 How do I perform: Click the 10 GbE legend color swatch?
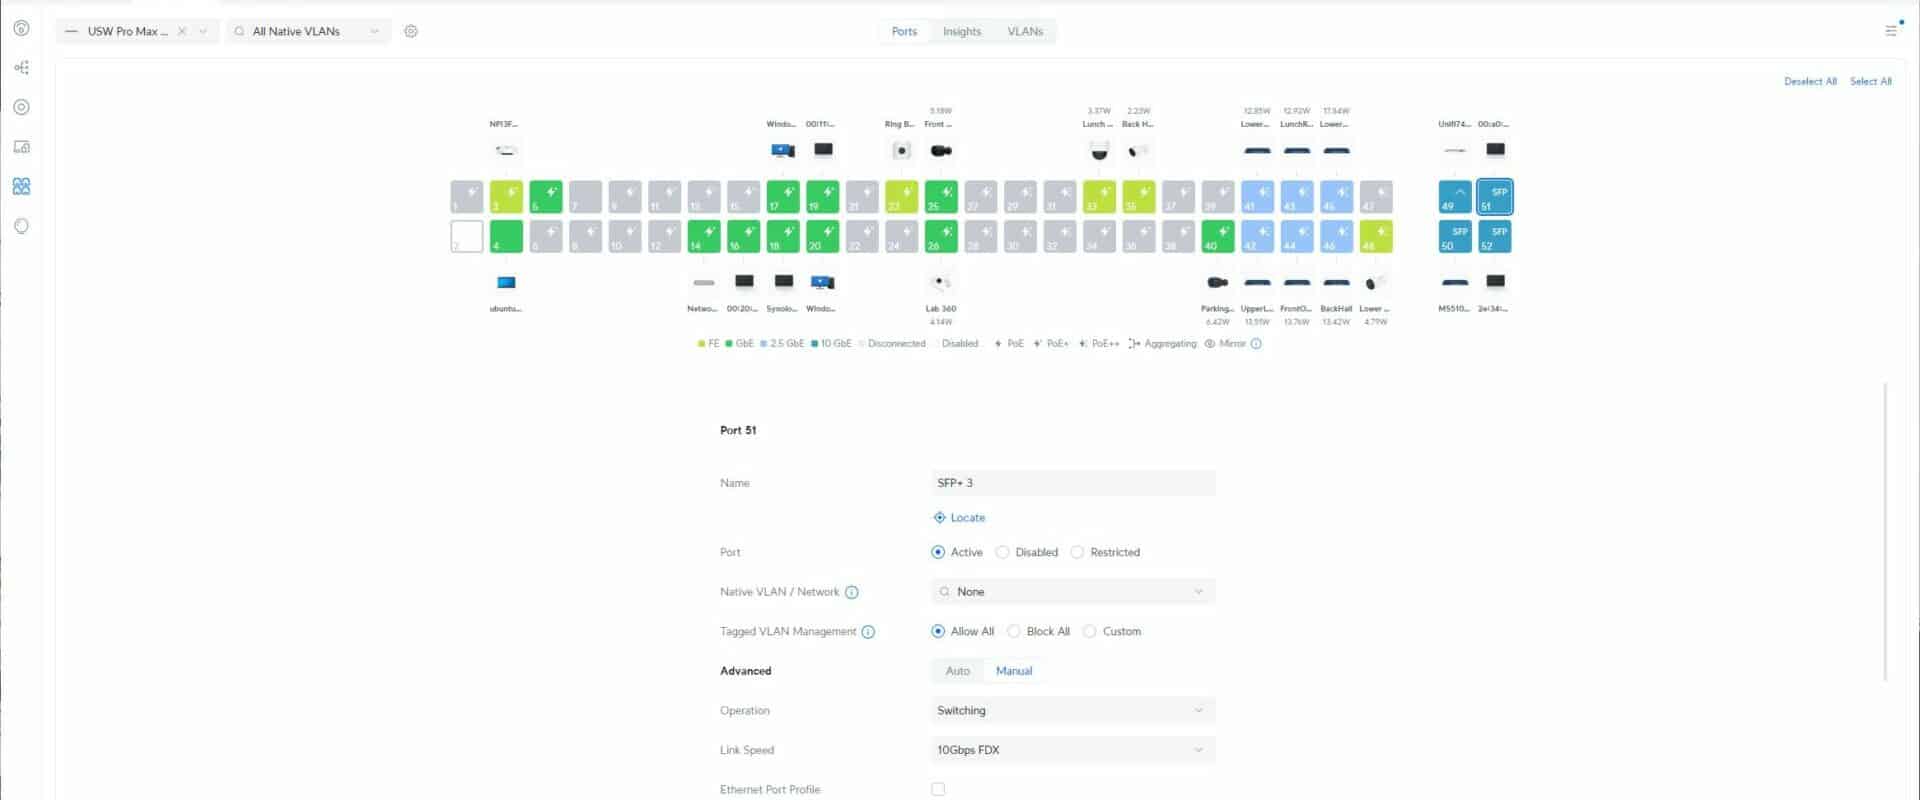[x=815, y=343]
